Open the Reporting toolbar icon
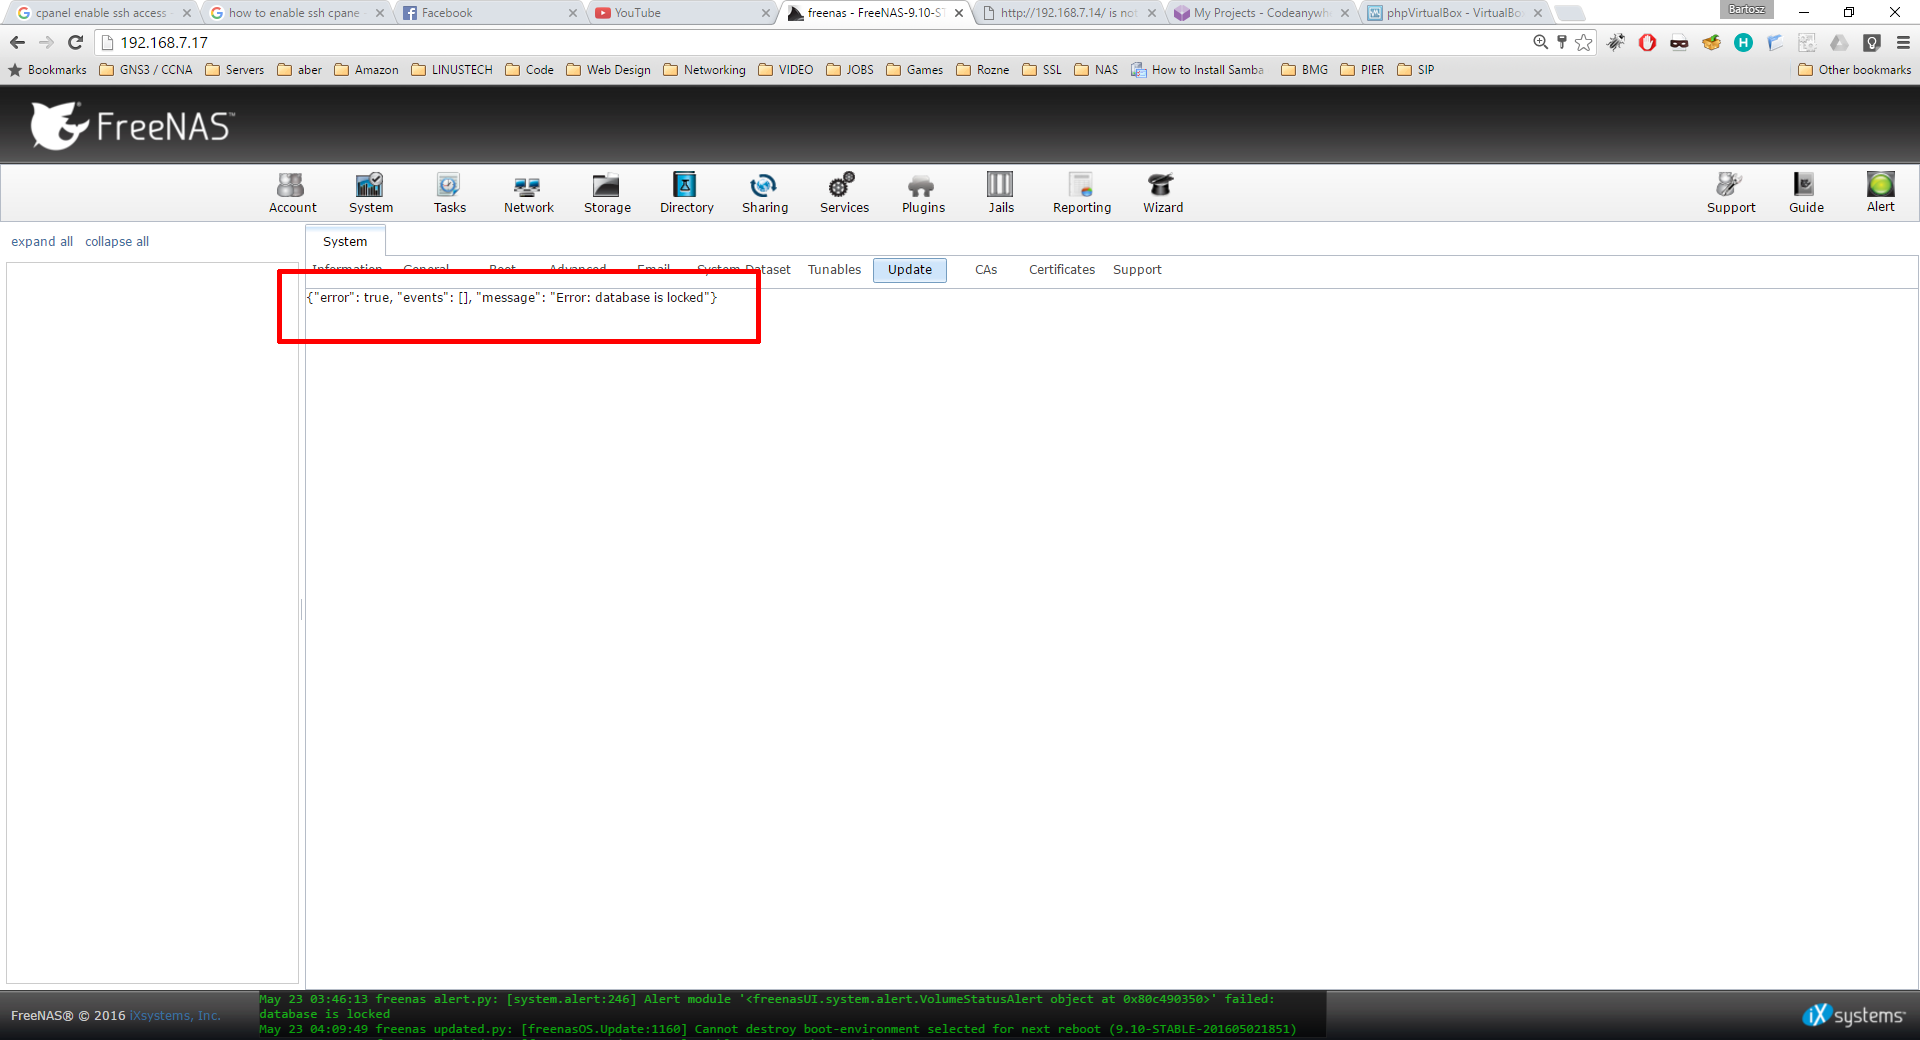Image resolution: width=1920 pixels, height=1040 pixels. (1082, 193)
